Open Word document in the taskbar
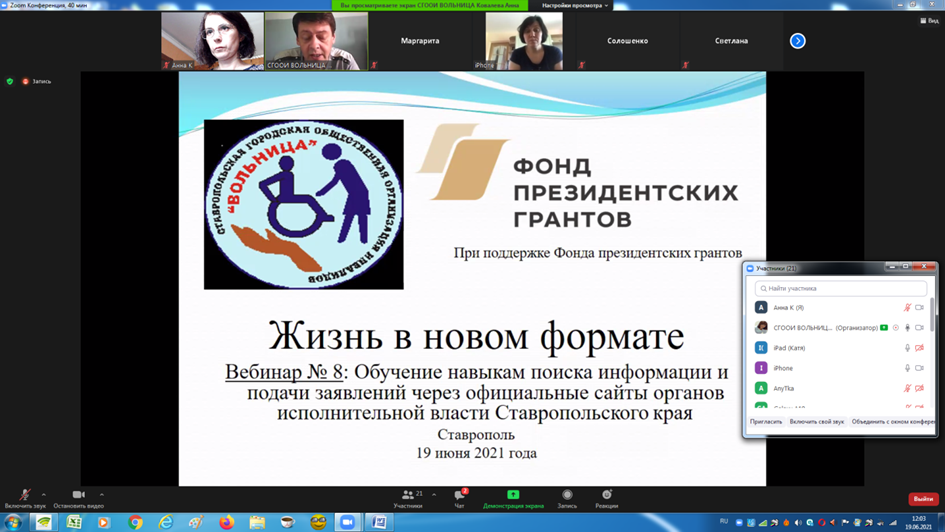 379,522
